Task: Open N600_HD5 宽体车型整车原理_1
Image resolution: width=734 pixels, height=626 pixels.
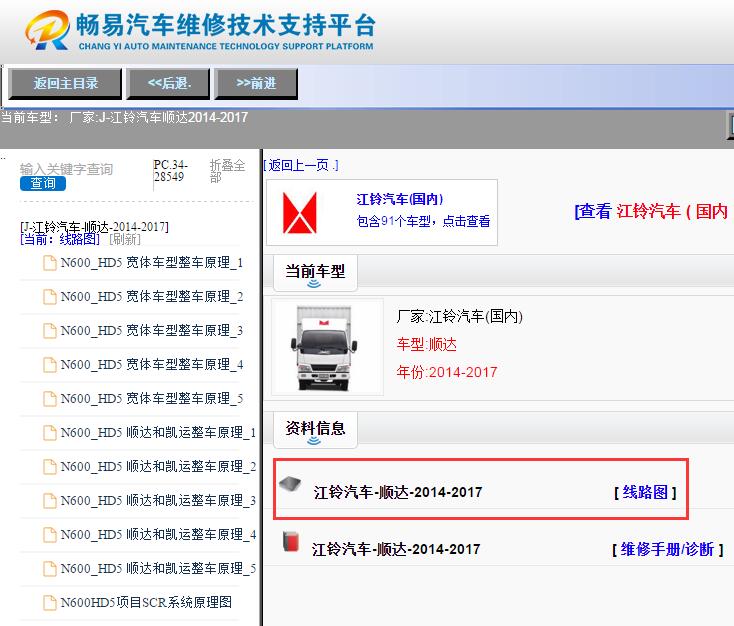Action: [152, 263]
